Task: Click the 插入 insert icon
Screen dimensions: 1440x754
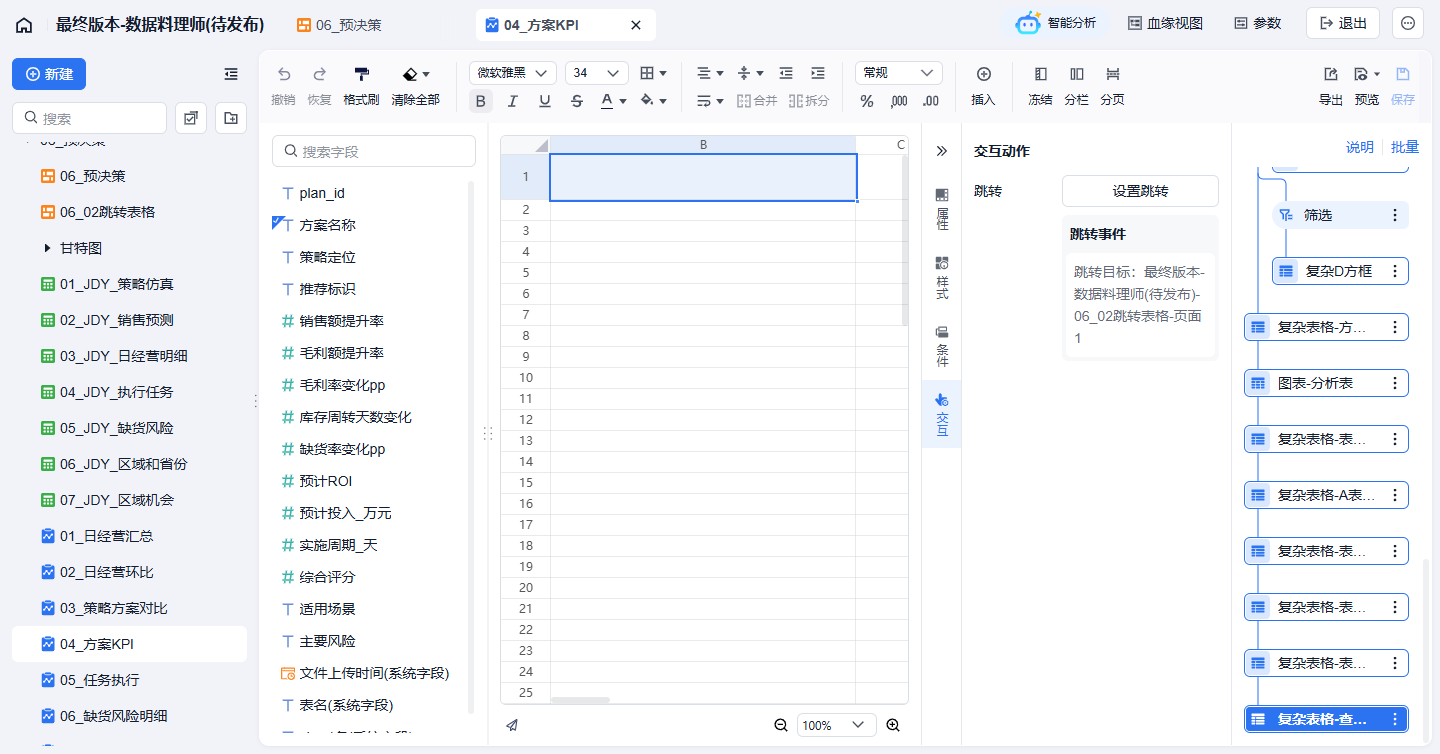Action: (x=984, y=74)
